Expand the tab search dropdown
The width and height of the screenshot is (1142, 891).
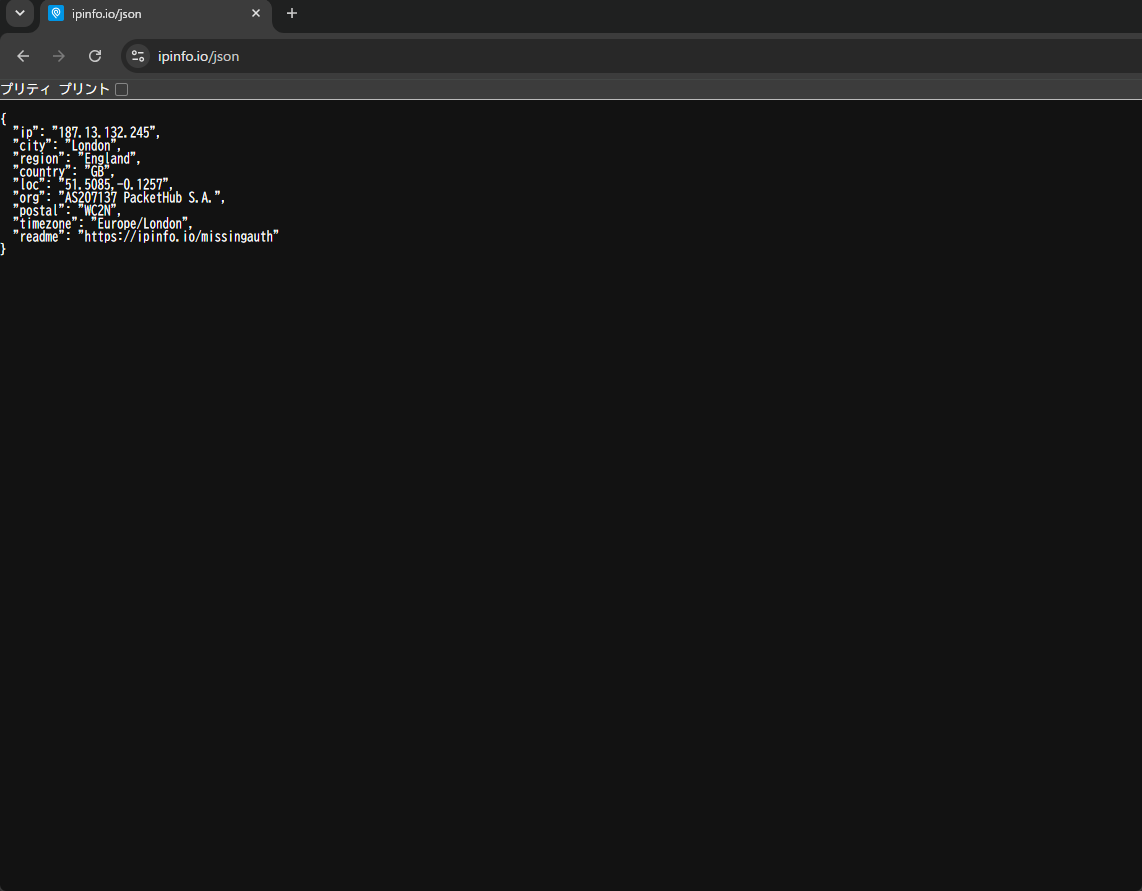pyautogui.click(x=20, y=13)
